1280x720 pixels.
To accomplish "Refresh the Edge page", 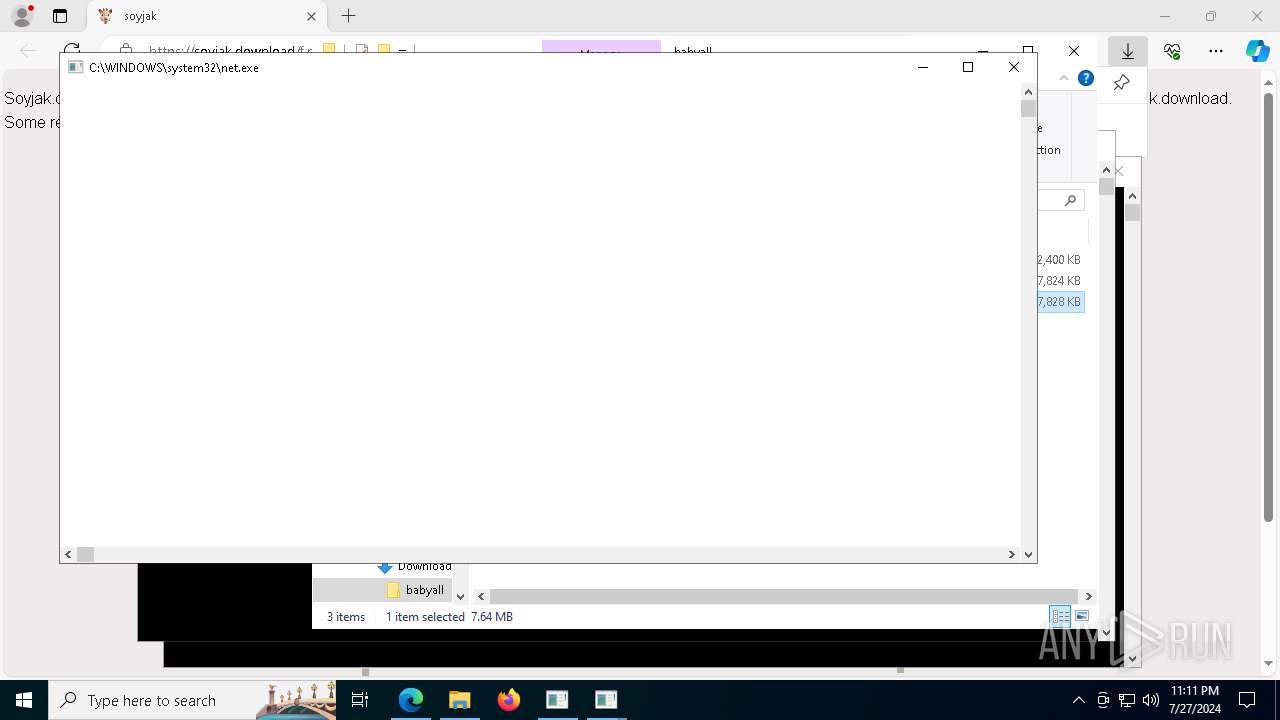I will coord(72,50).
